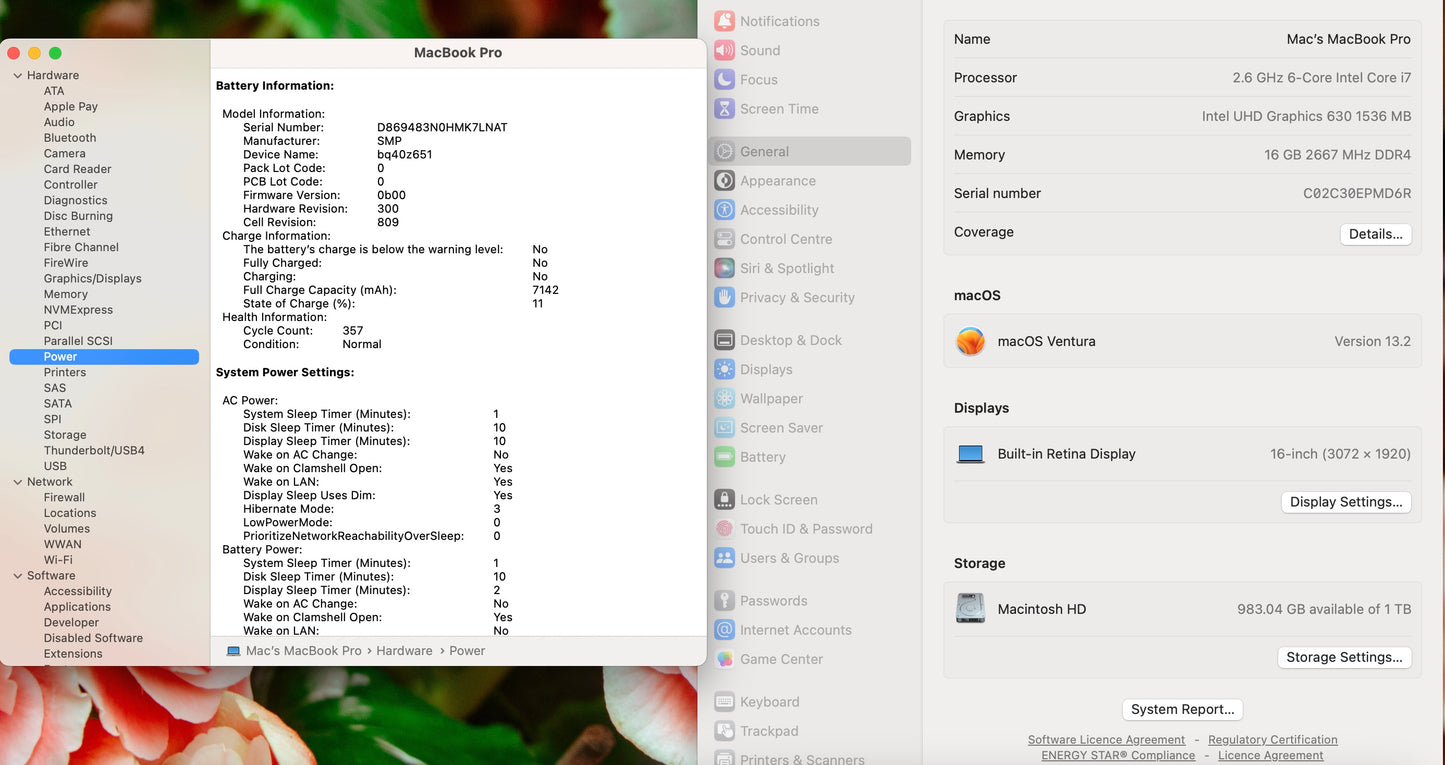Click Hardware in the bottom path bar
The image size is (1445, 765).
[x=404, y=651]
